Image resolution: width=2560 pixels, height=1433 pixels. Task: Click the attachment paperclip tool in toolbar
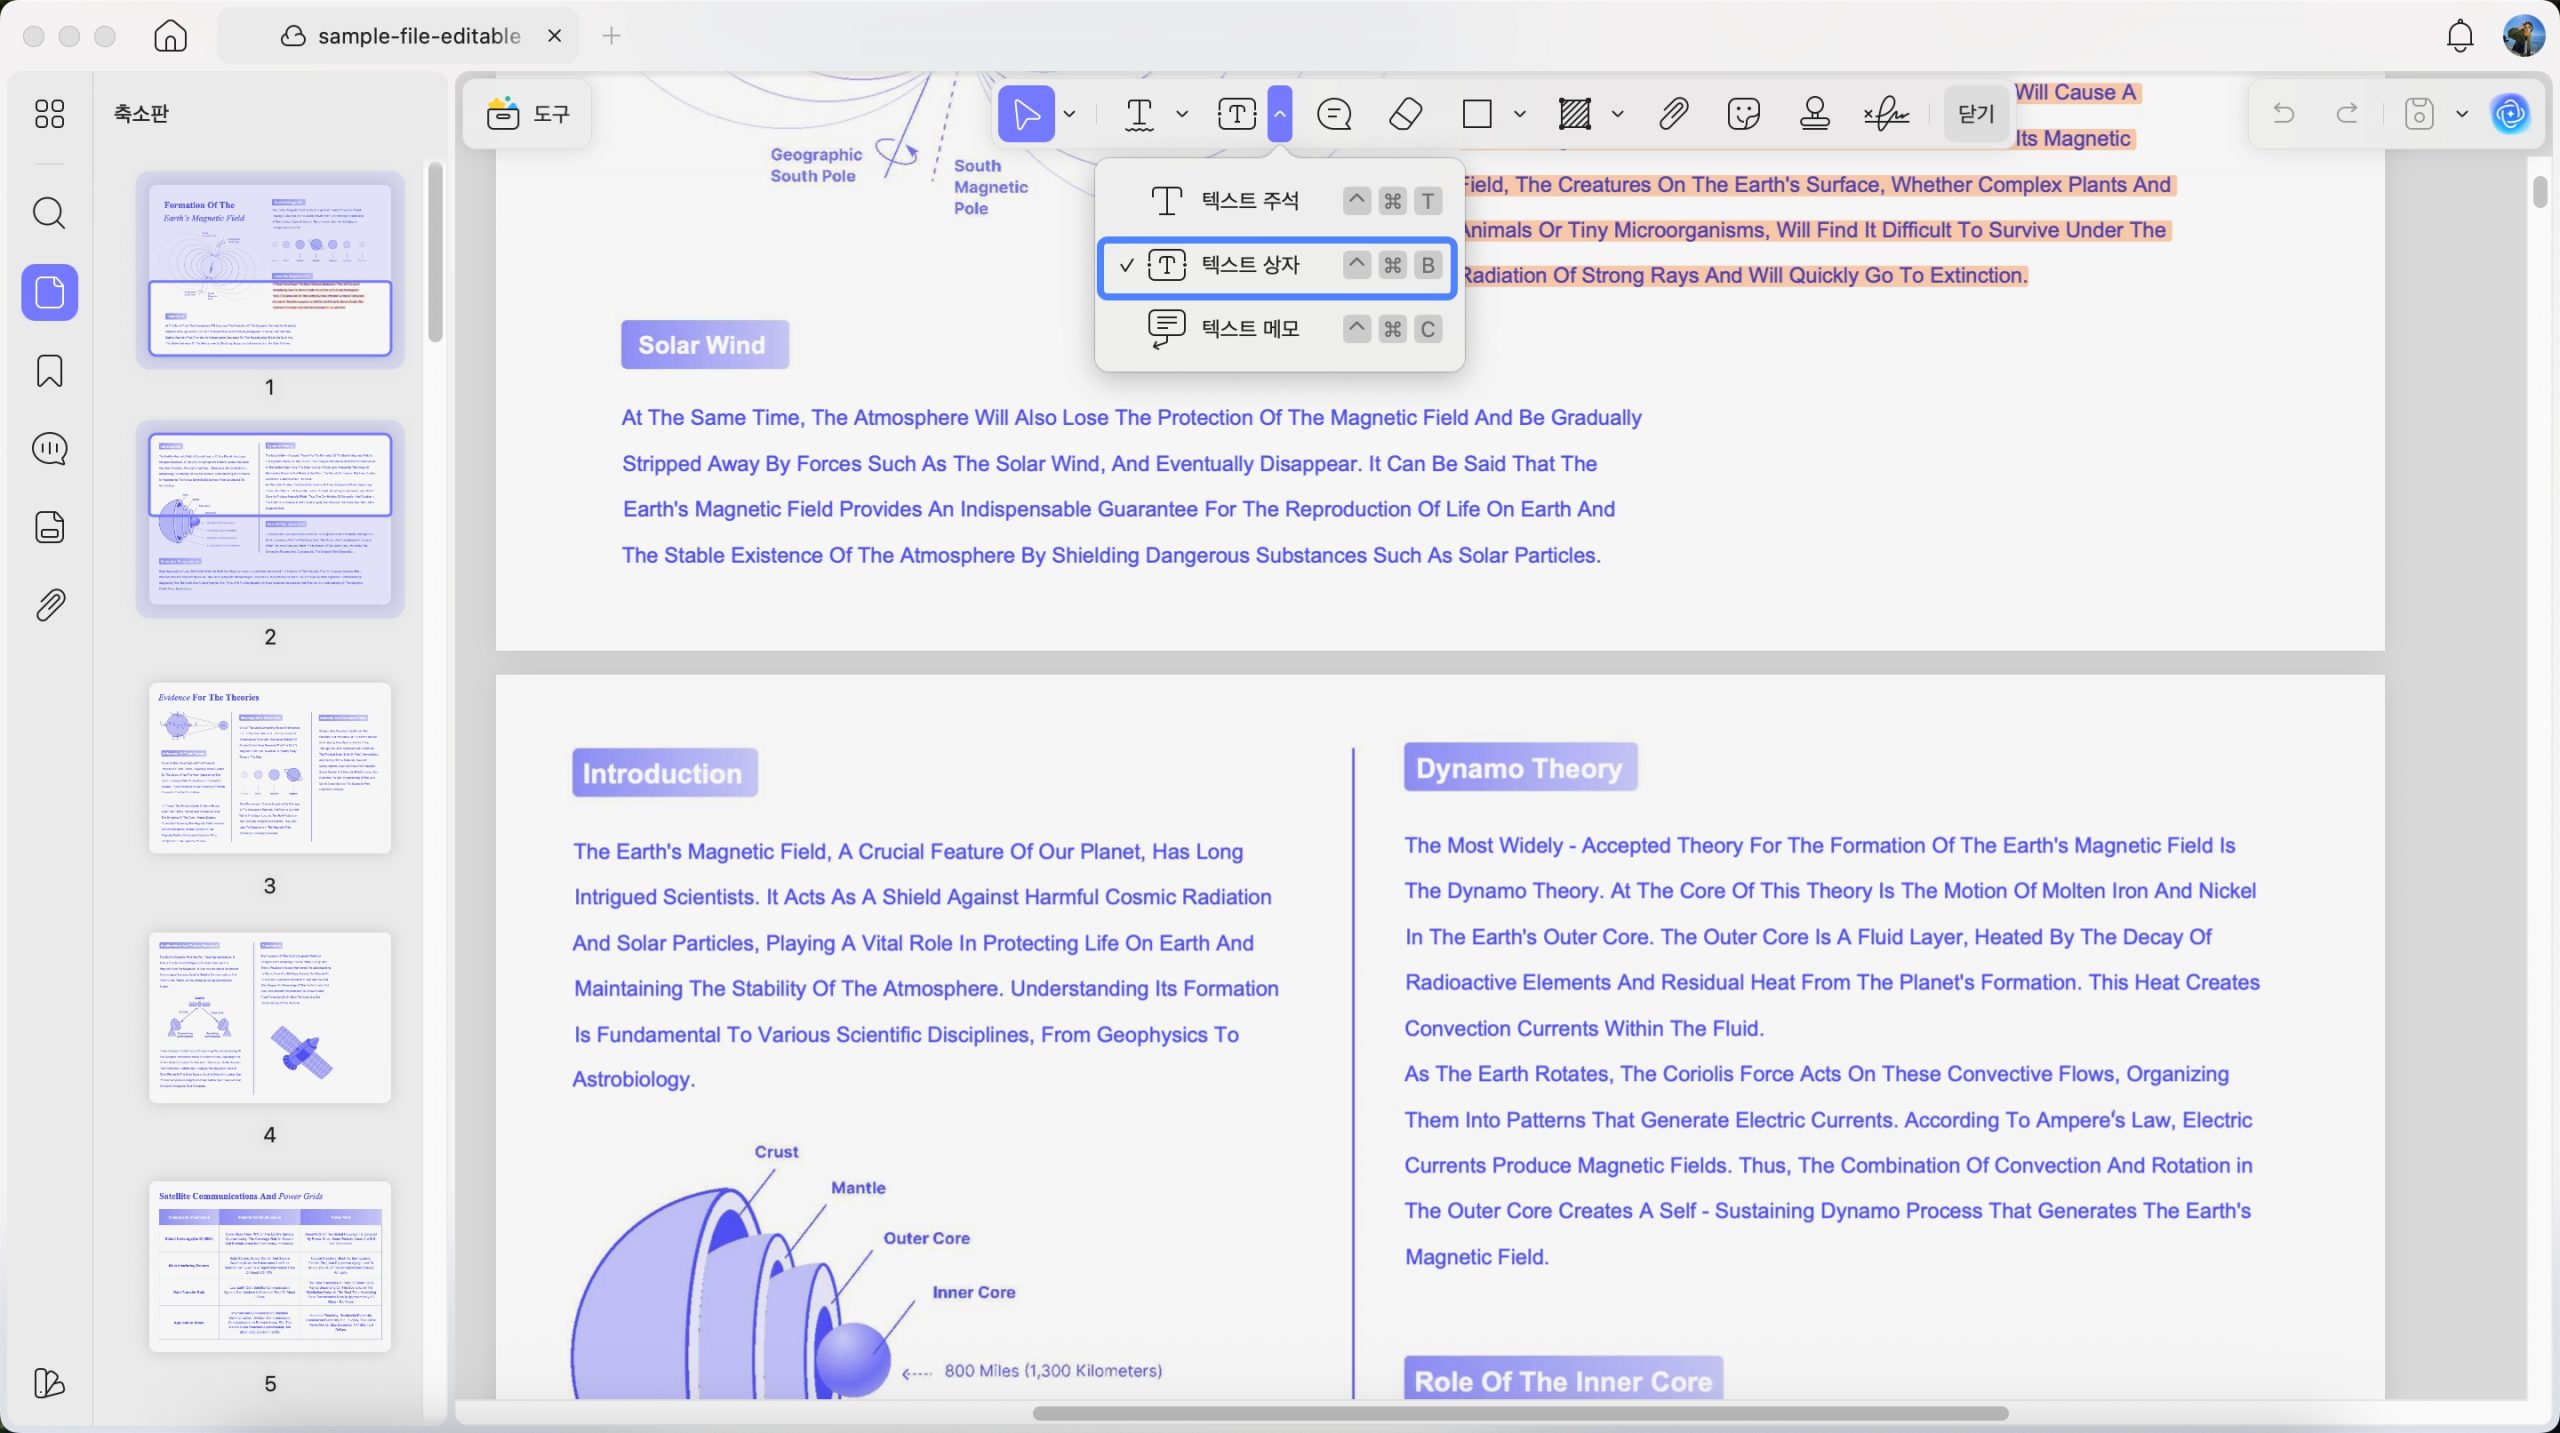[1673, 114]
